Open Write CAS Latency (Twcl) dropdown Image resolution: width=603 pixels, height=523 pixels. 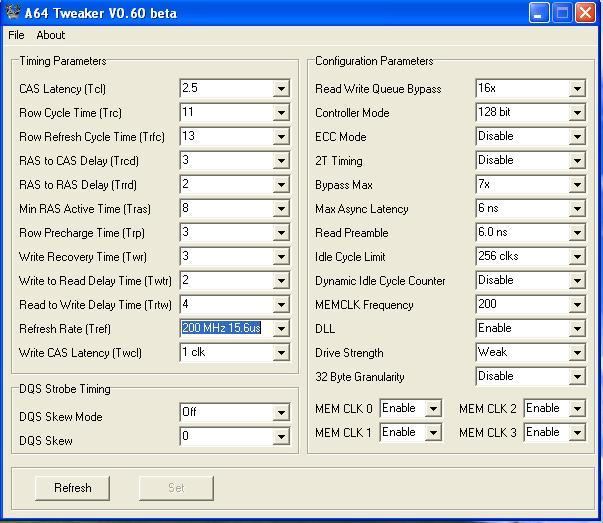pos(282,353)
